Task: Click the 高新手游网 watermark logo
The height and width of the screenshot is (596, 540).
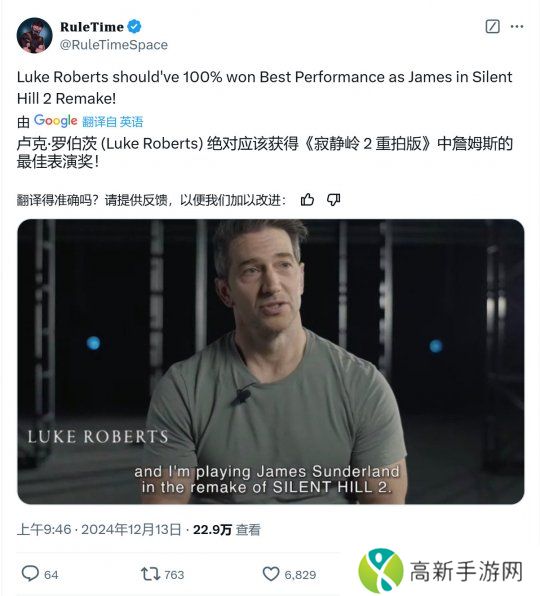Action: coord(441,571)
